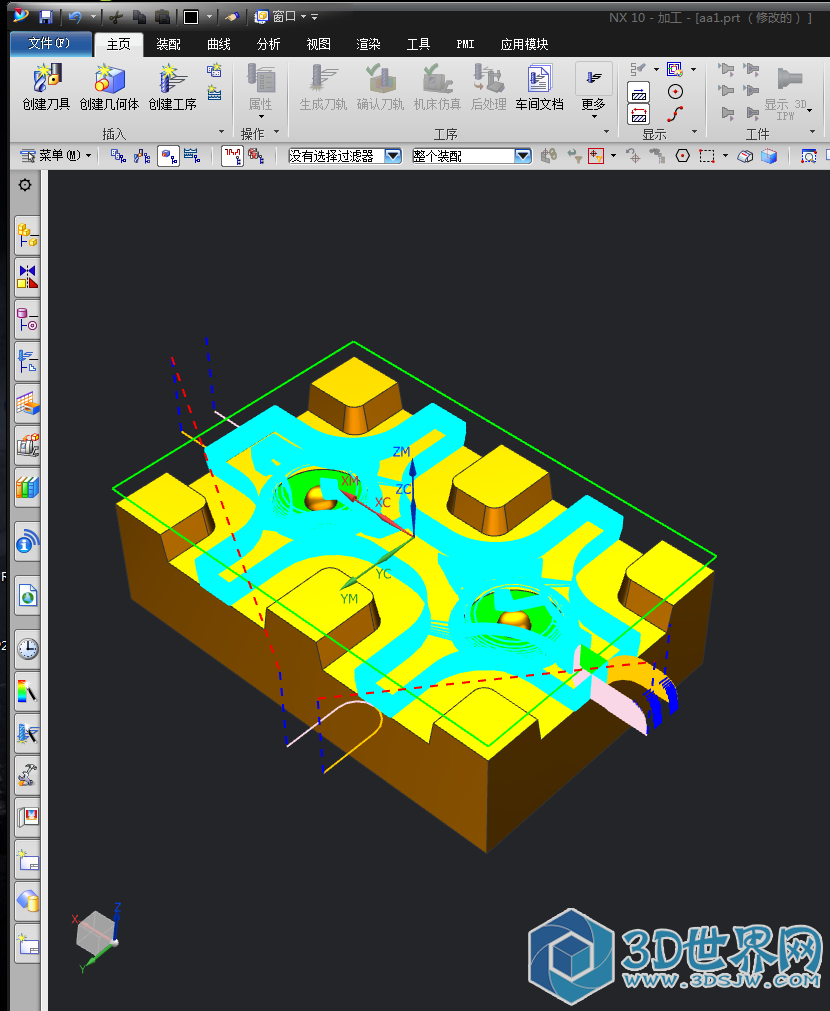Expand the More (更多) gallery

tap(593, 90)
